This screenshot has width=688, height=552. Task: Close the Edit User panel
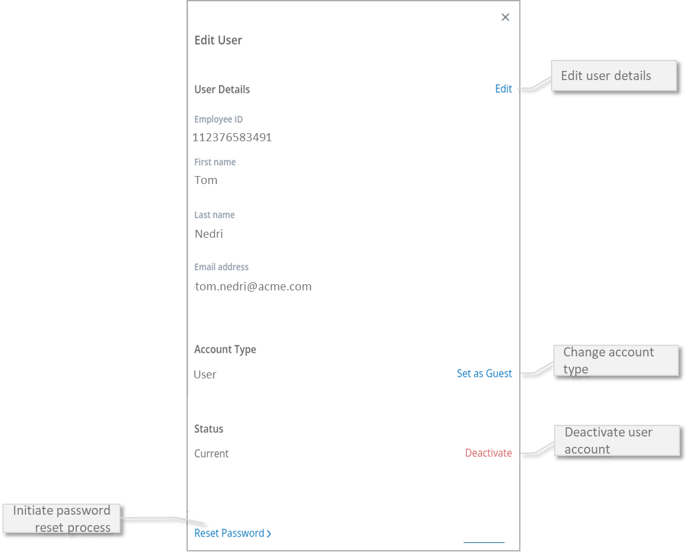pyautogui.click(x=505, y=17)
